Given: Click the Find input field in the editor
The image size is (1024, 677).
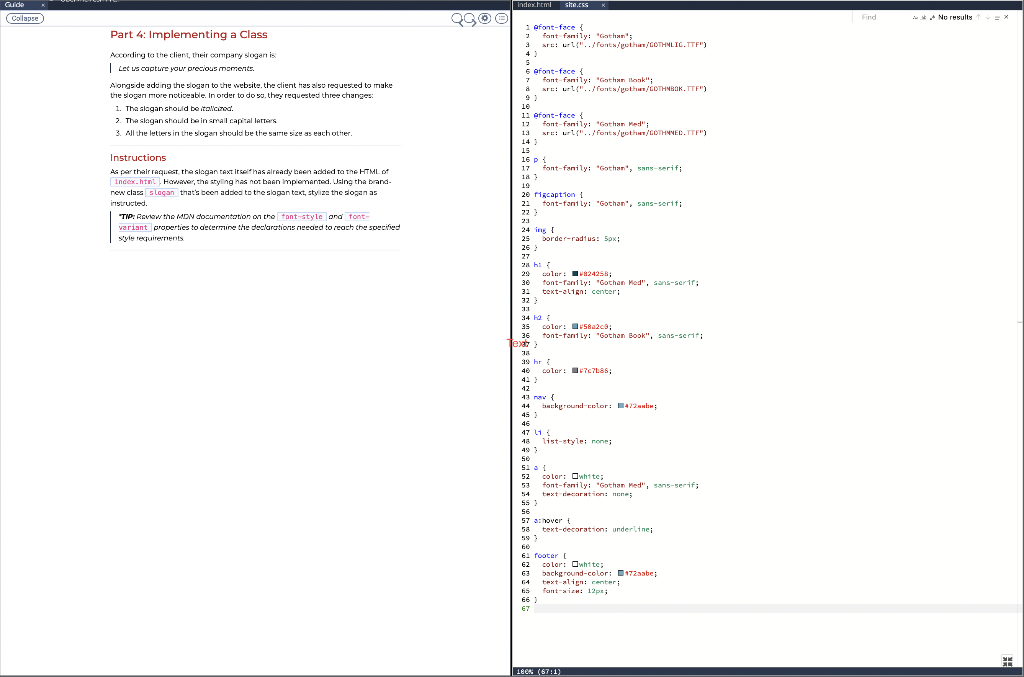Looking at the screenshot, I should (870, 17).
